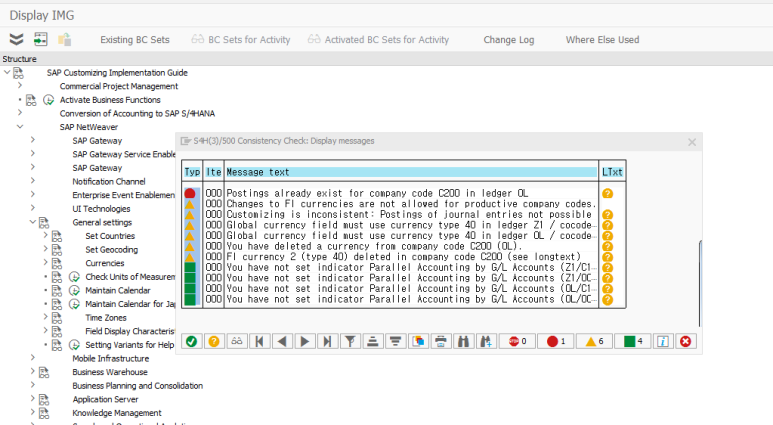
Task: Open help via orange question mark button
Action: pyautogui.click(x=214, y=341)
